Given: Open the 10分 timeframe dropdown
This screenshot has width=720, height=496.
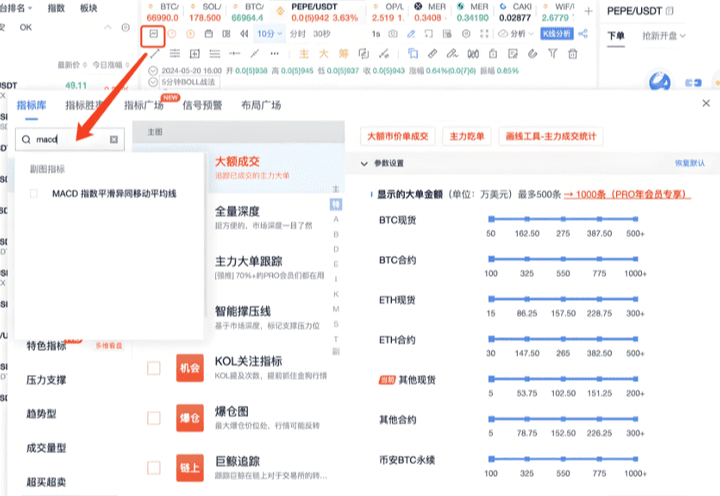Looking at the screenshot, I should coord(269,34).
